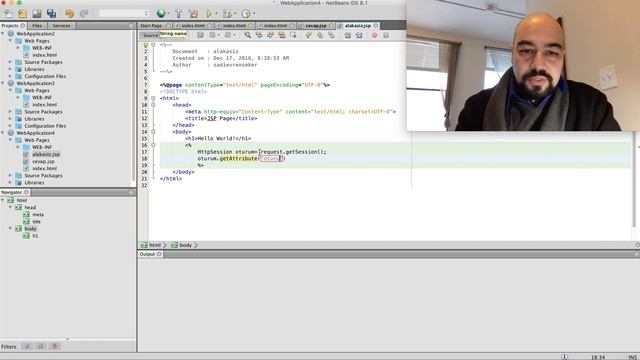This screenshot has width=640, height=360.
Task: Click the Debug Project icon
Action: tap(227, 13)
